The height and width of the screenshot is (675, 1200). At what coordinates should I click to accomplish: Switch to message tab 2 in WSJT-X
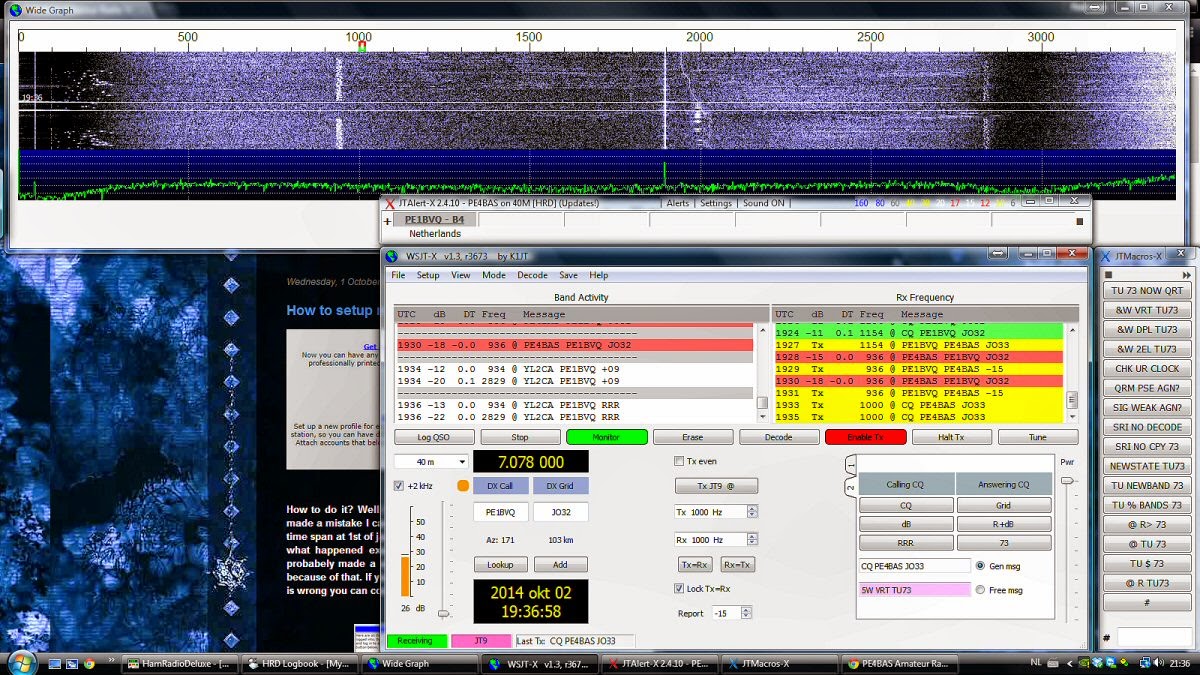tap(851, 488)
